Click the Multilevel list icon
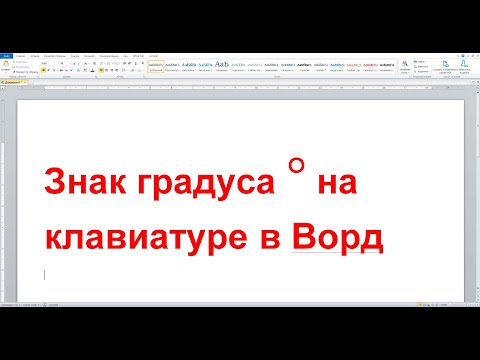The image size is (480, 360). point(116,63)
